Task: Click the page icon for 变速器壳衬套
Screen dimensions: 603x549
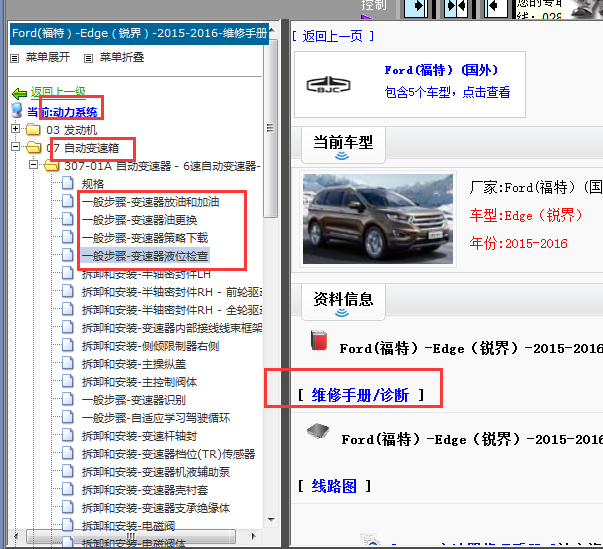Action: coord(68,489)
